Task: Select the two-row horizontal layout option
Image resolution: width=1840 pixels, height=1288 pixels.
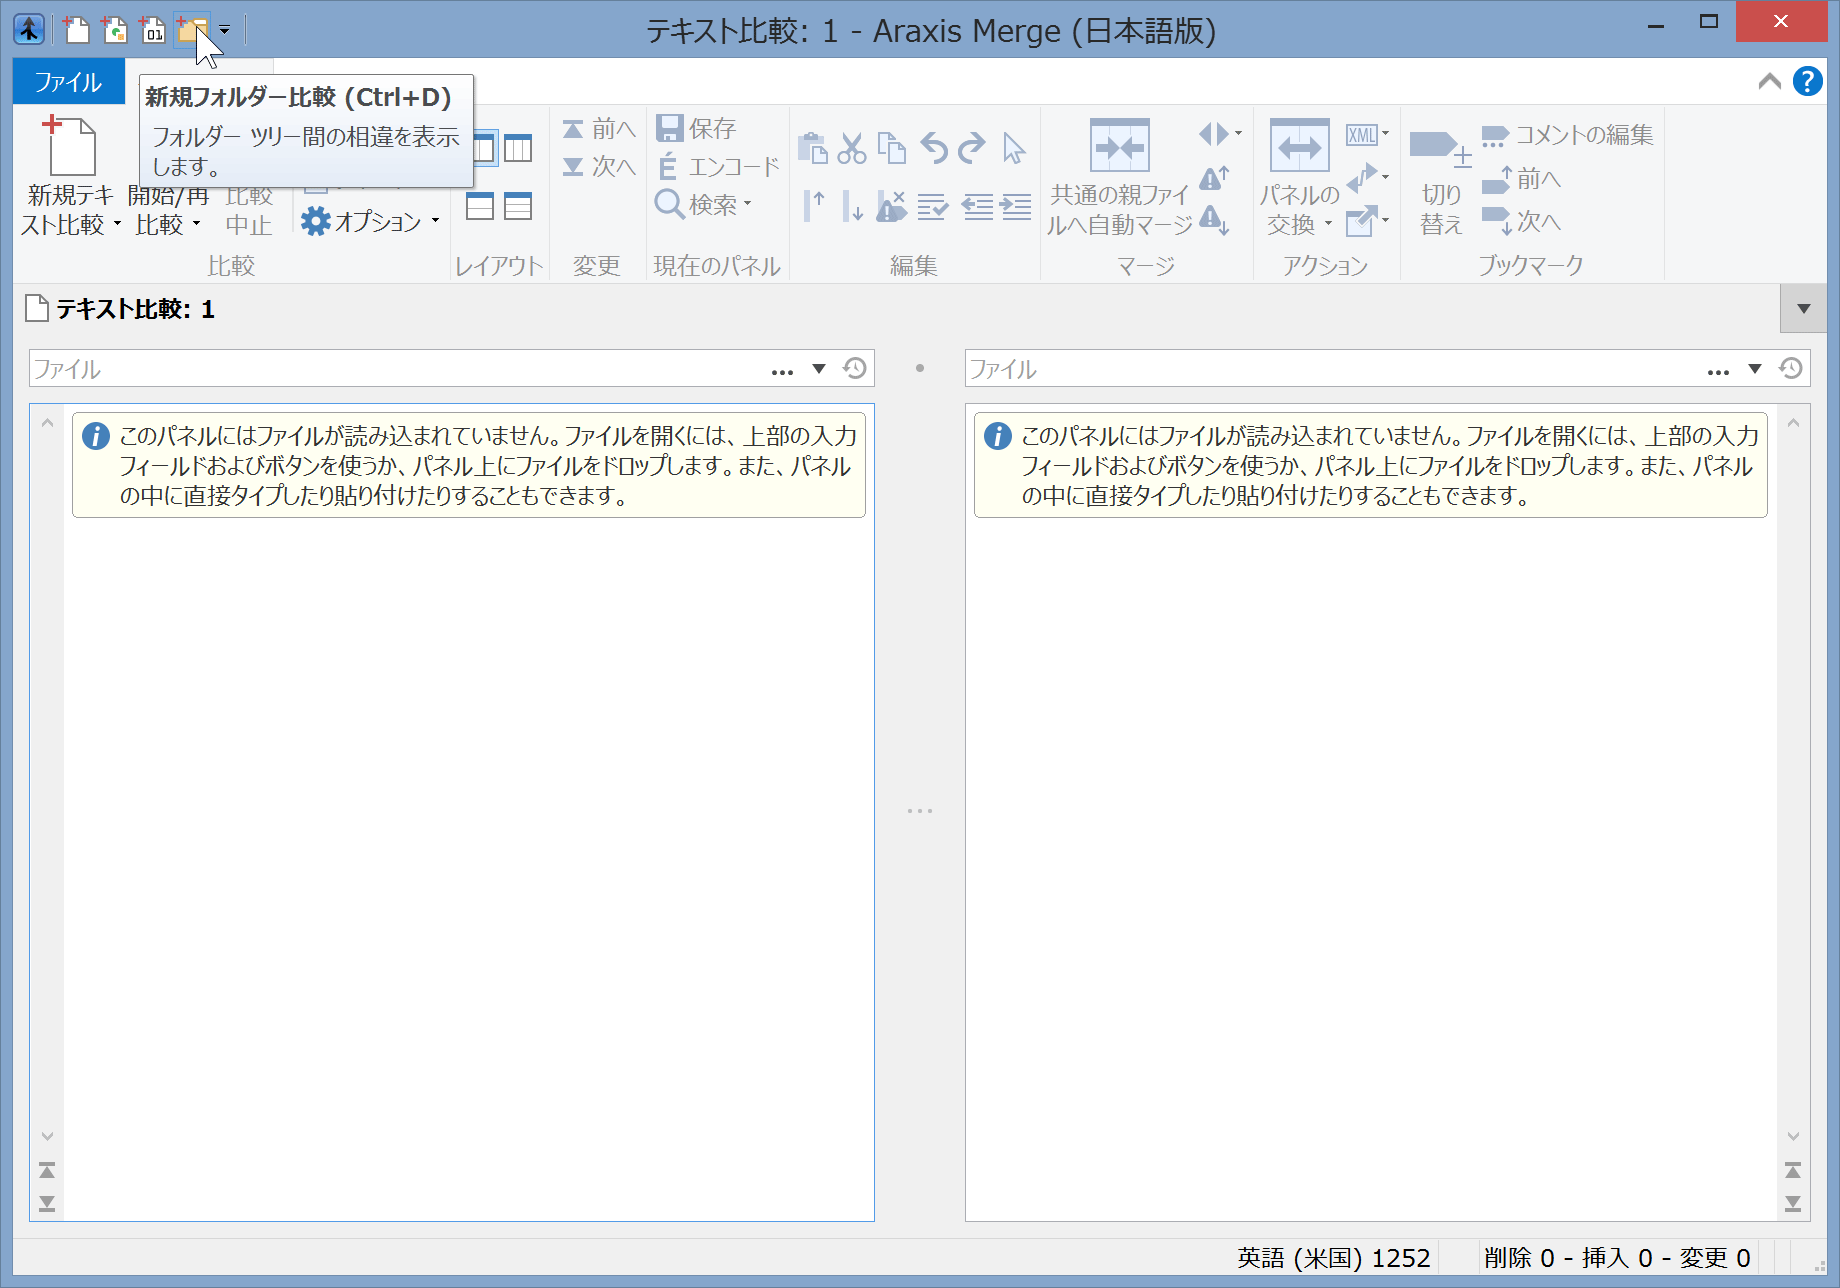Action: coord(480,207)
